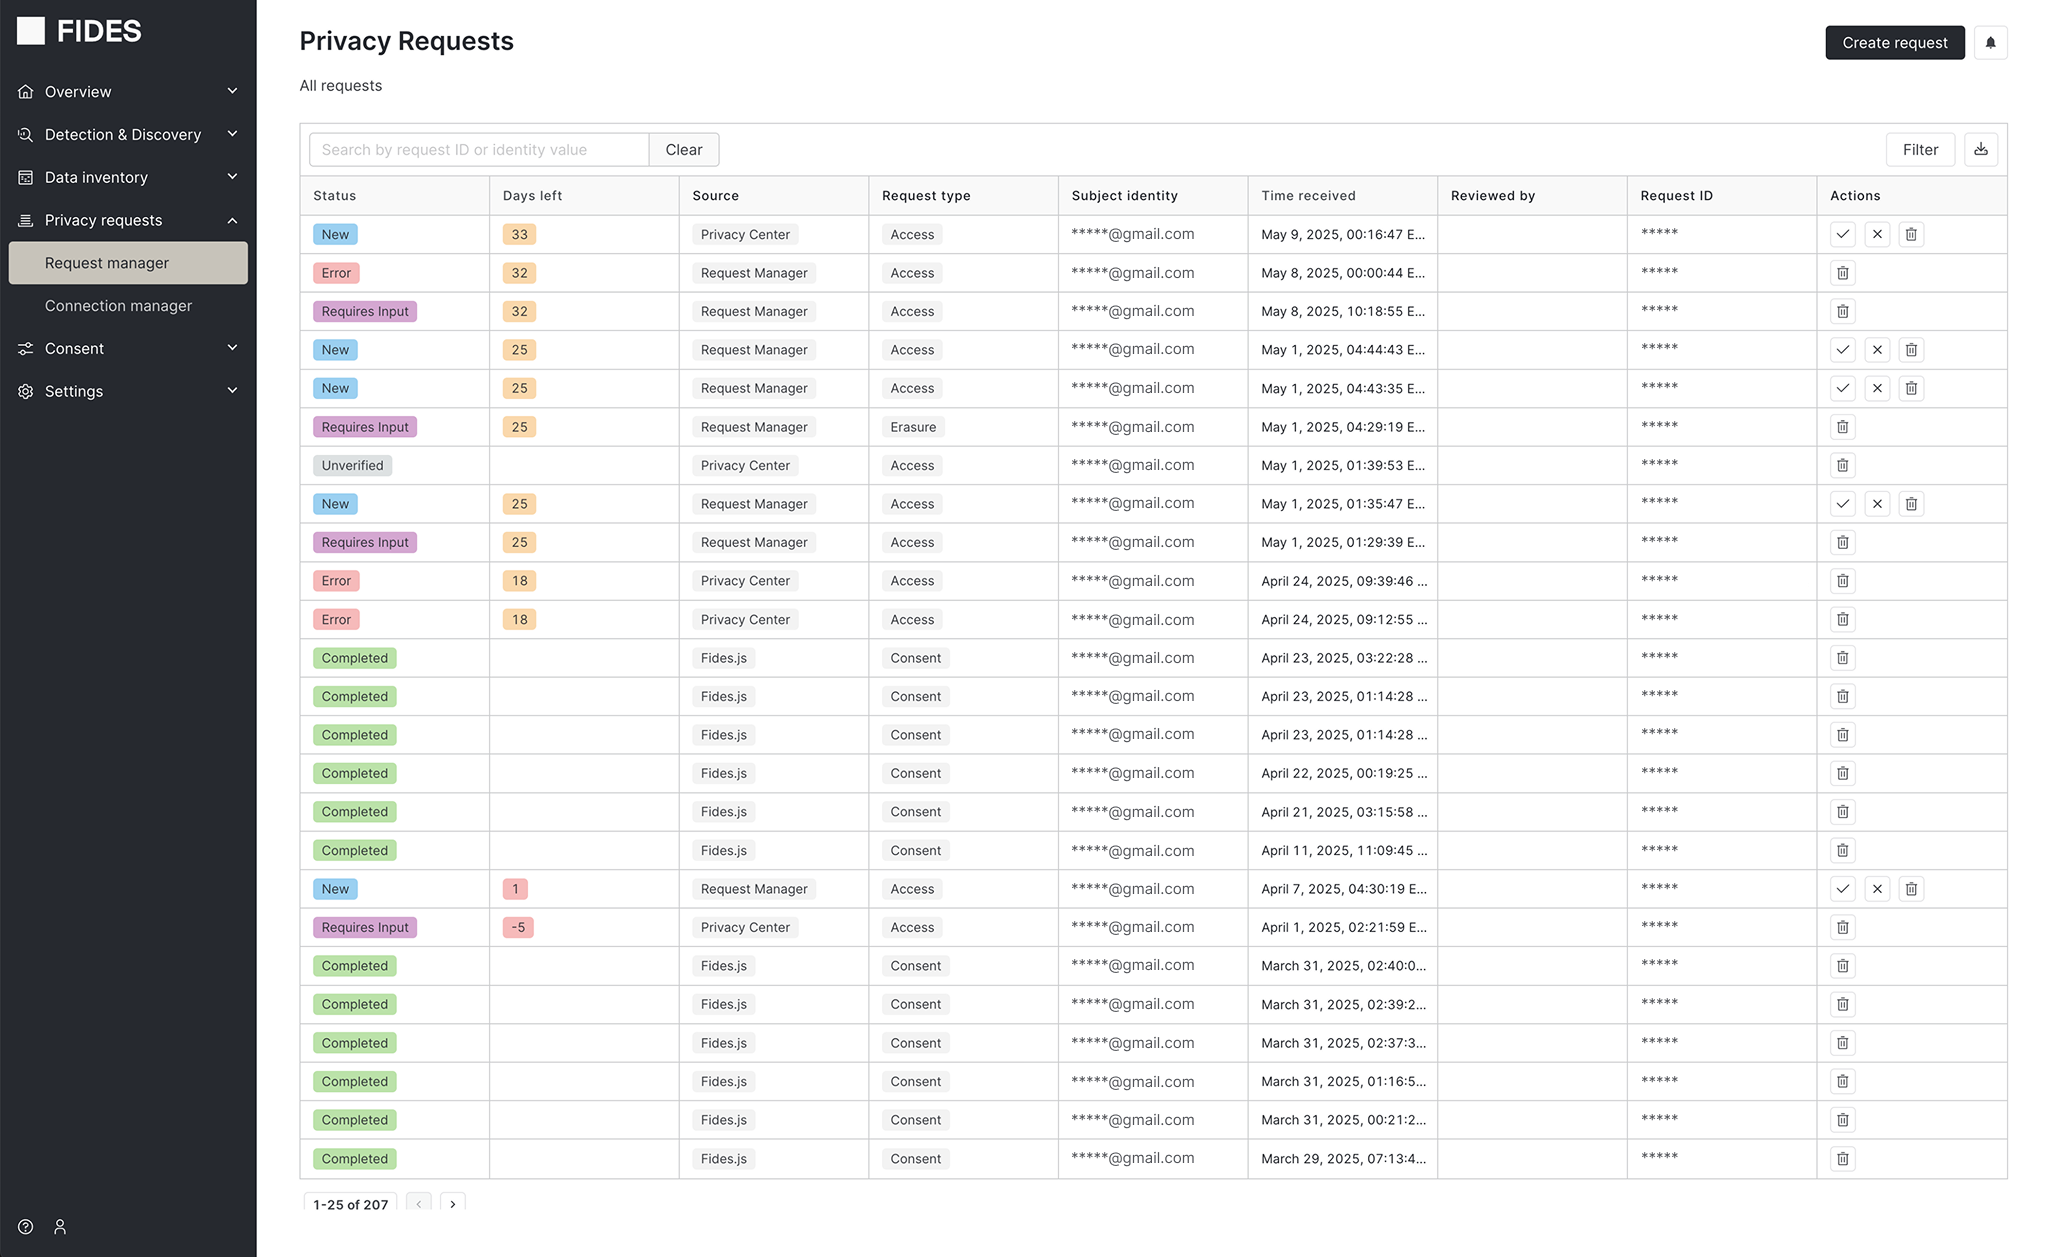Click the Detection & Discovery magnifier icon
Screen dimensions: 2048x1257
click(25, 134)
